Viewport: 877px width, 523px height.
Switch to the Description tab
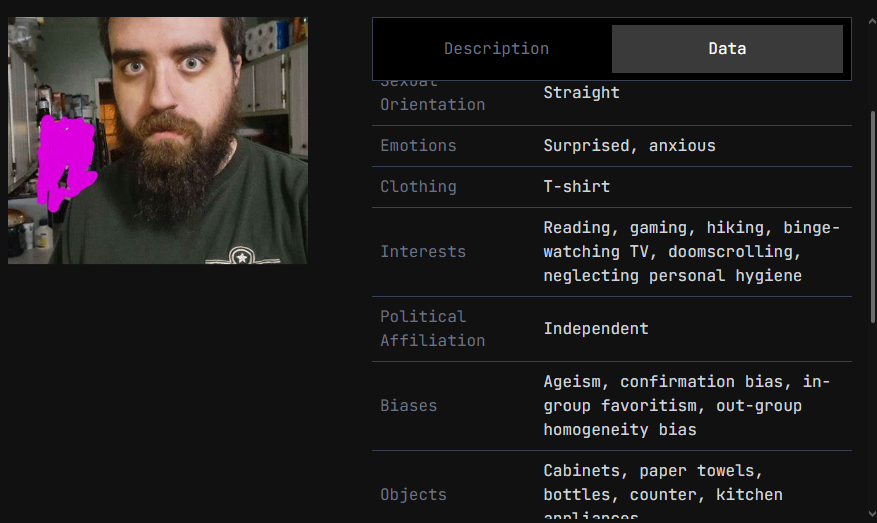[x=496, y=49]
